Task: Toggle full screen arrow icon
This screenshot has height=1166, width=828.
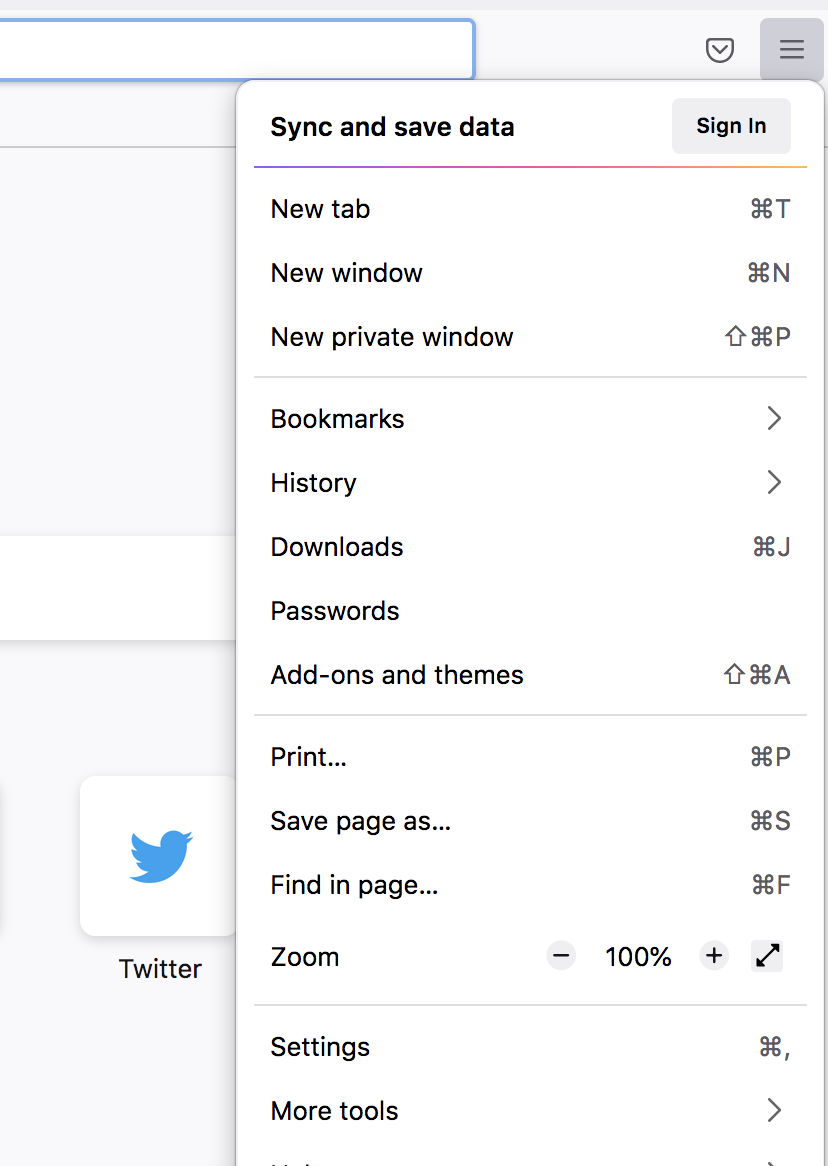Action: coord(767,957)
